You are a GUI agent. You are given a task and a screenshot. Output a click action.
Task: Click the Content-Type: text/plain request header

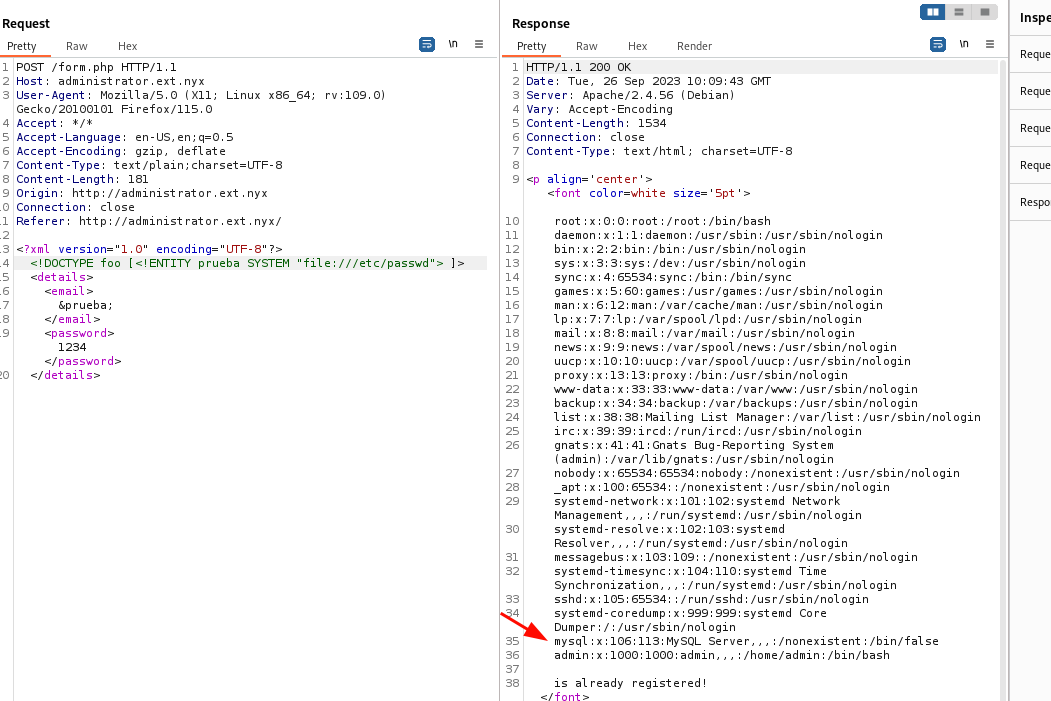click(149, 165)
